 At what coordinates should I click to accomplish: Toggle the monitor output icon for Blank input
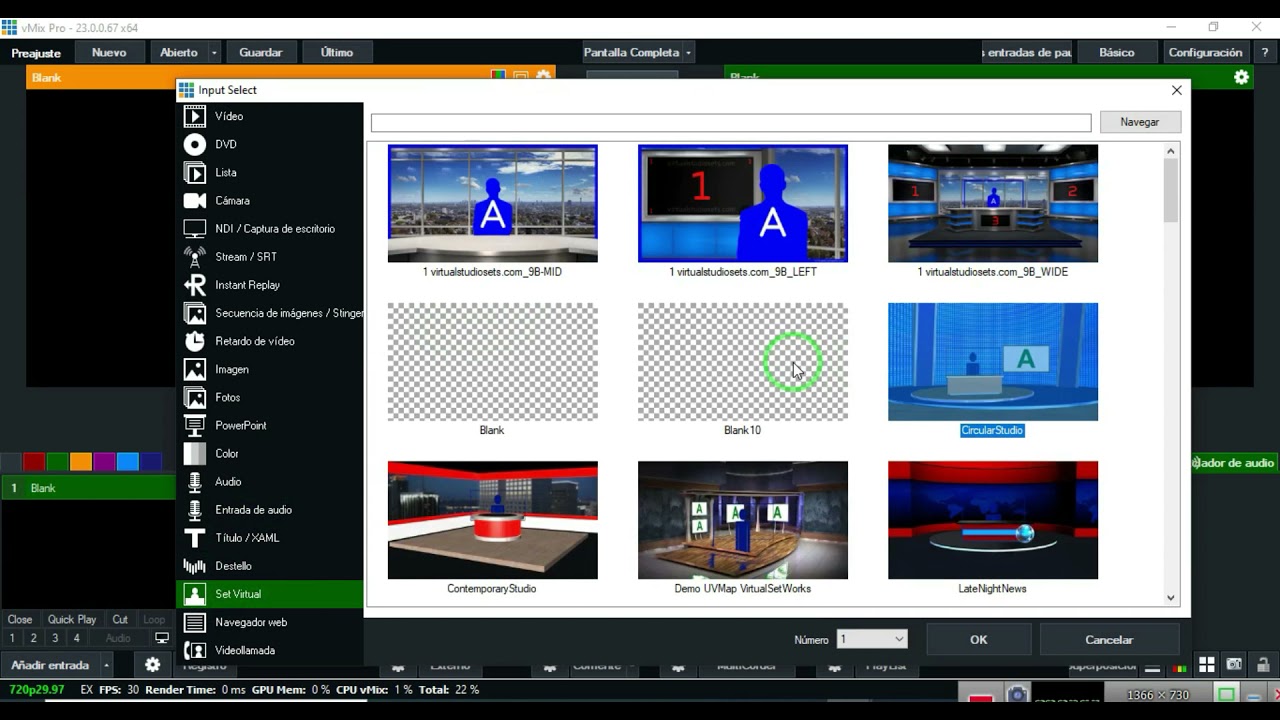[x=162, y=638]
